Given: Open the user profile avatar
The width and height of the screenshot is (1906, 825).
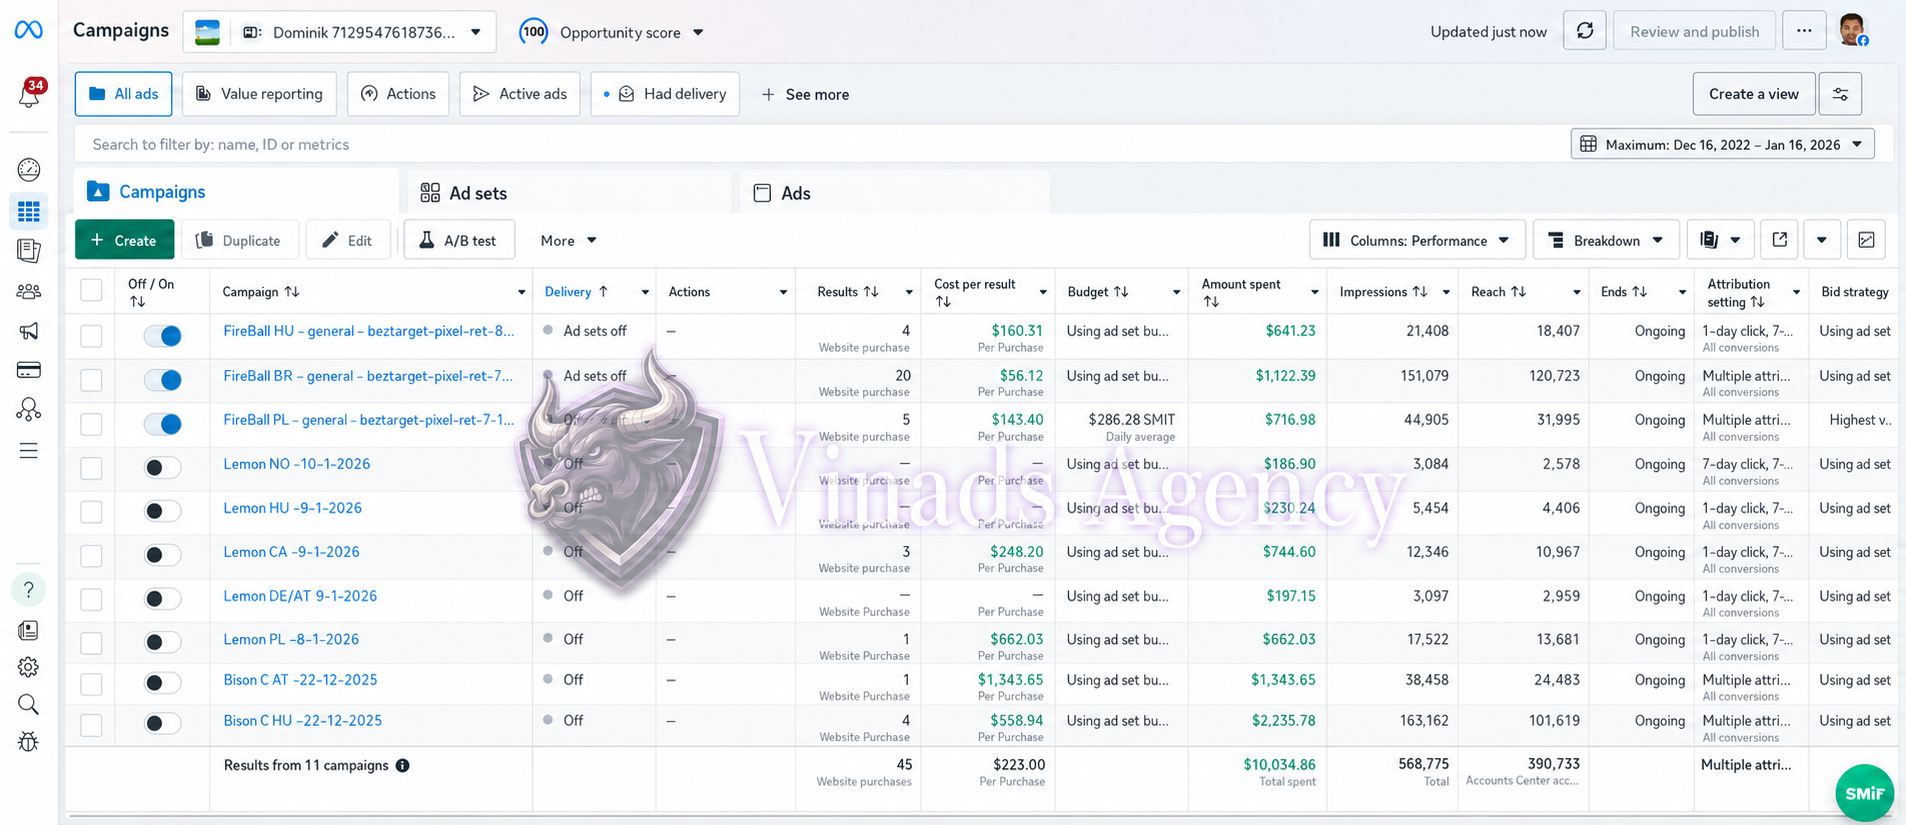Looking at the screenshot, I should [x=1853, y=30].
